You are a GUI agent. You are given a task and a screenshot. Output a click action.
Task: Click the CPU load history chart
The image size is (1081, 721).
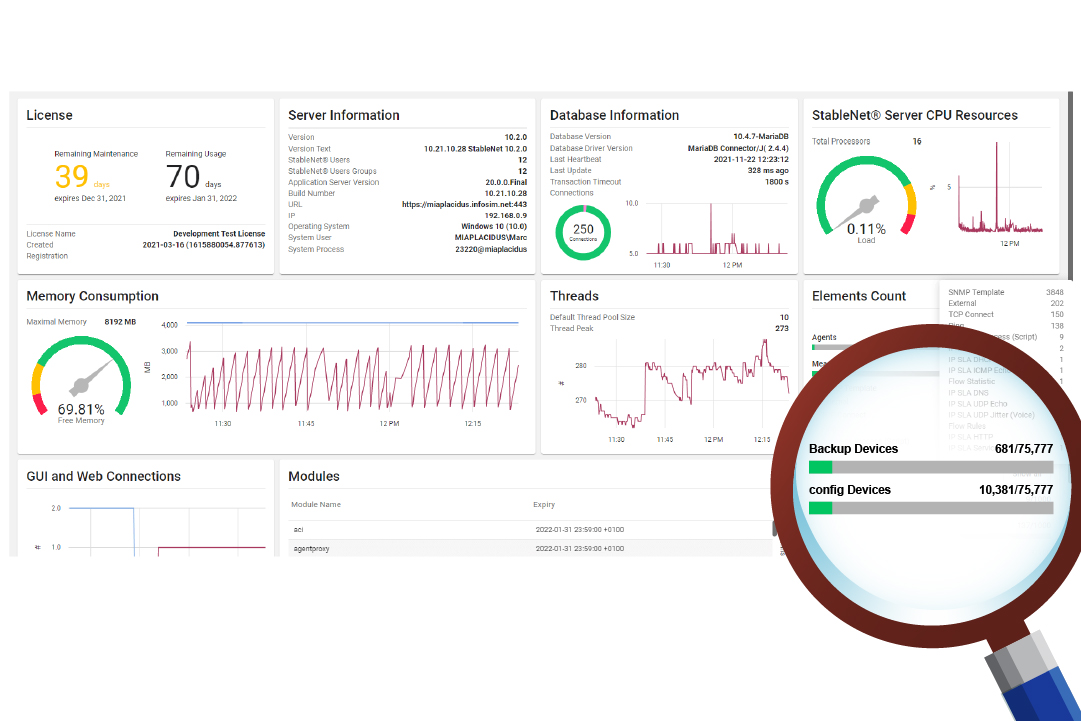pos(1000,187)
